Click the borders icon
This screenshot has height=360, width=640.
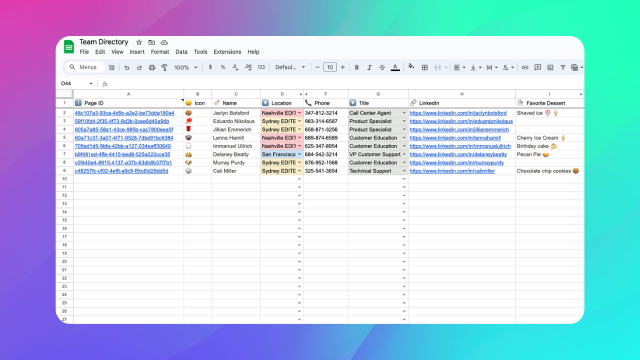click(x=424, y=67)
